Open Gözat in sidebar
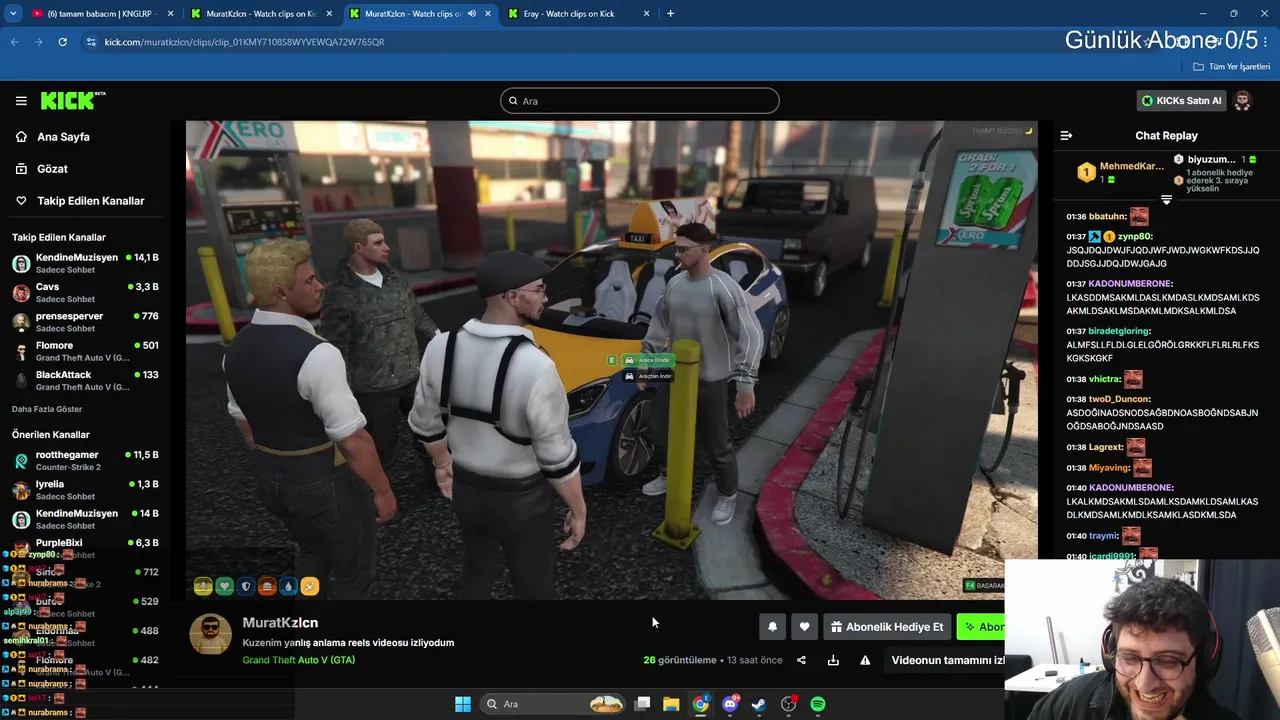 coord(52,169)
